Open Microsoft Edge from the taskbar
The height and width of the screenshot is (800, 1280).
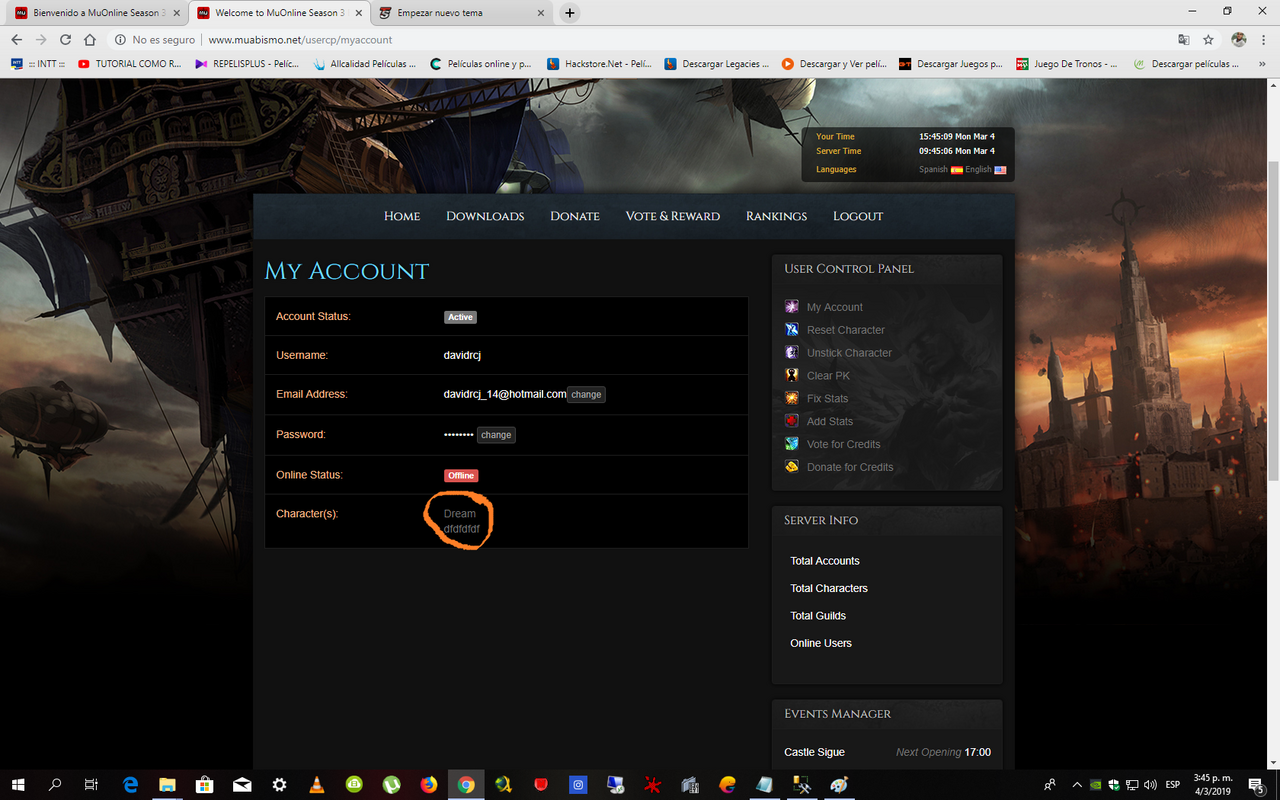(130, 785)
